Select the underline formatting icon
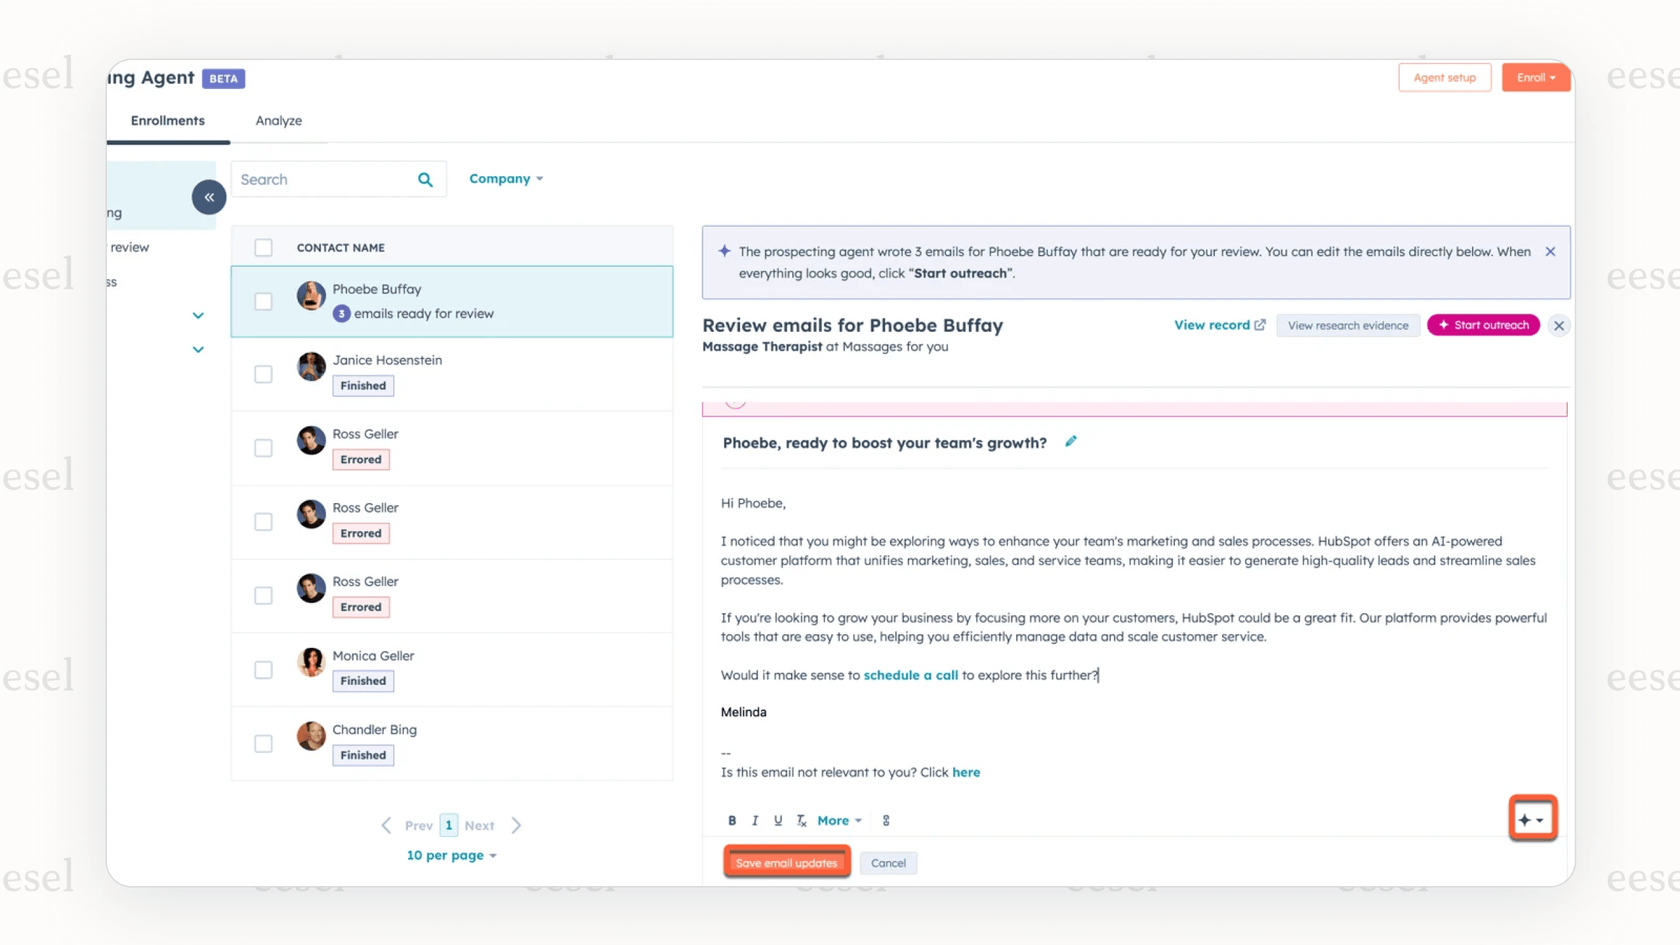Screen dimensions: 1680x945 pyautogui.click(x=778, y=820)
